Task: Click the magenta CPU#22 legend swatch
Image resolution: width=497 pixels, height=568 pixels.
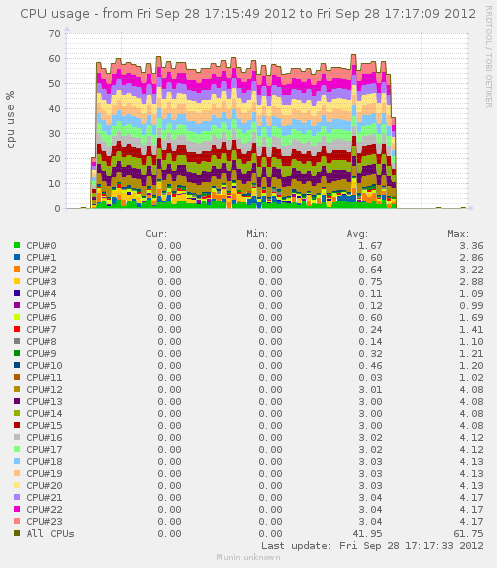Action: point(17,509)
